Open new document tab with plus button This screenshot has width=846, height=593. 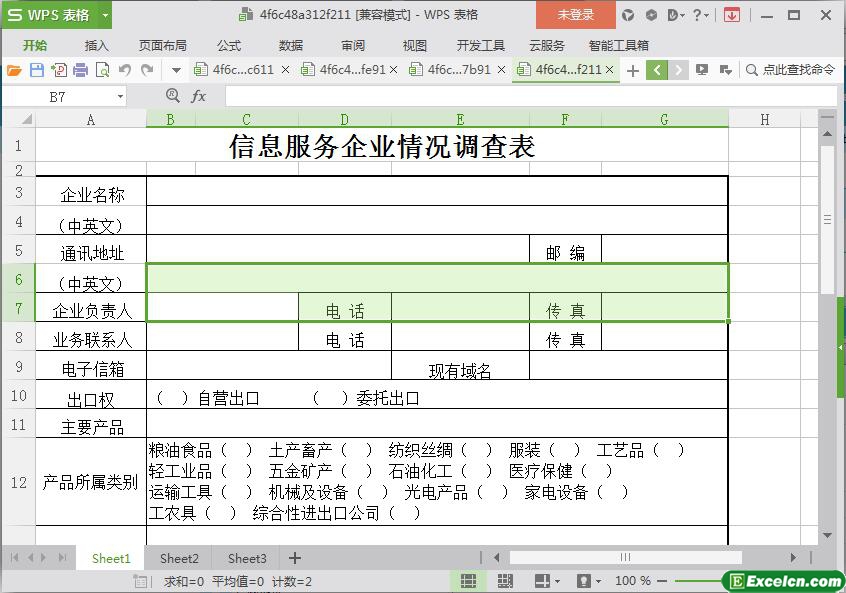tap(632, 70)
